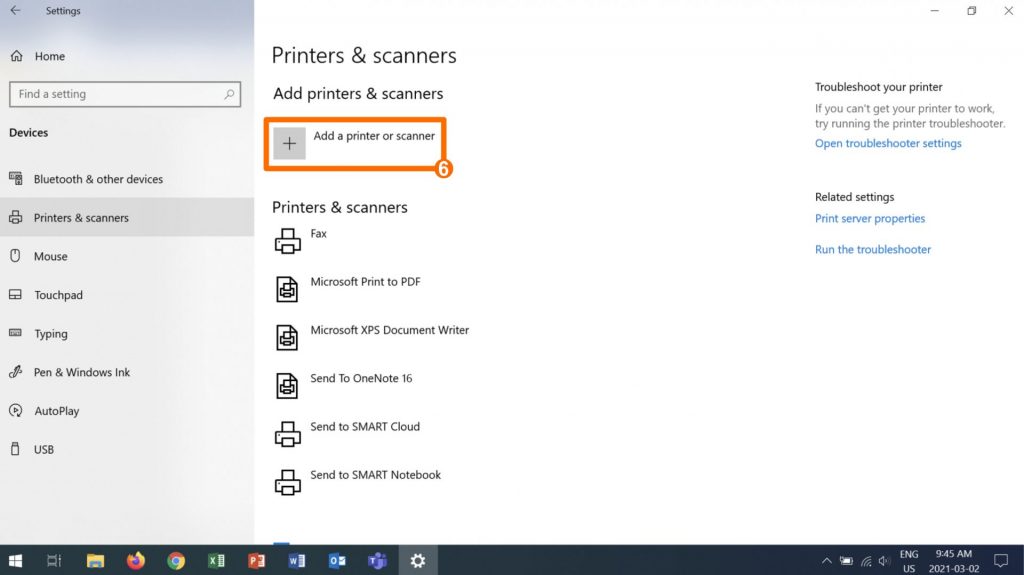1024x575 pixels.
Task: Go to Home in Settings sidebar
Action: pyautogui.click(x=49, y=56)
